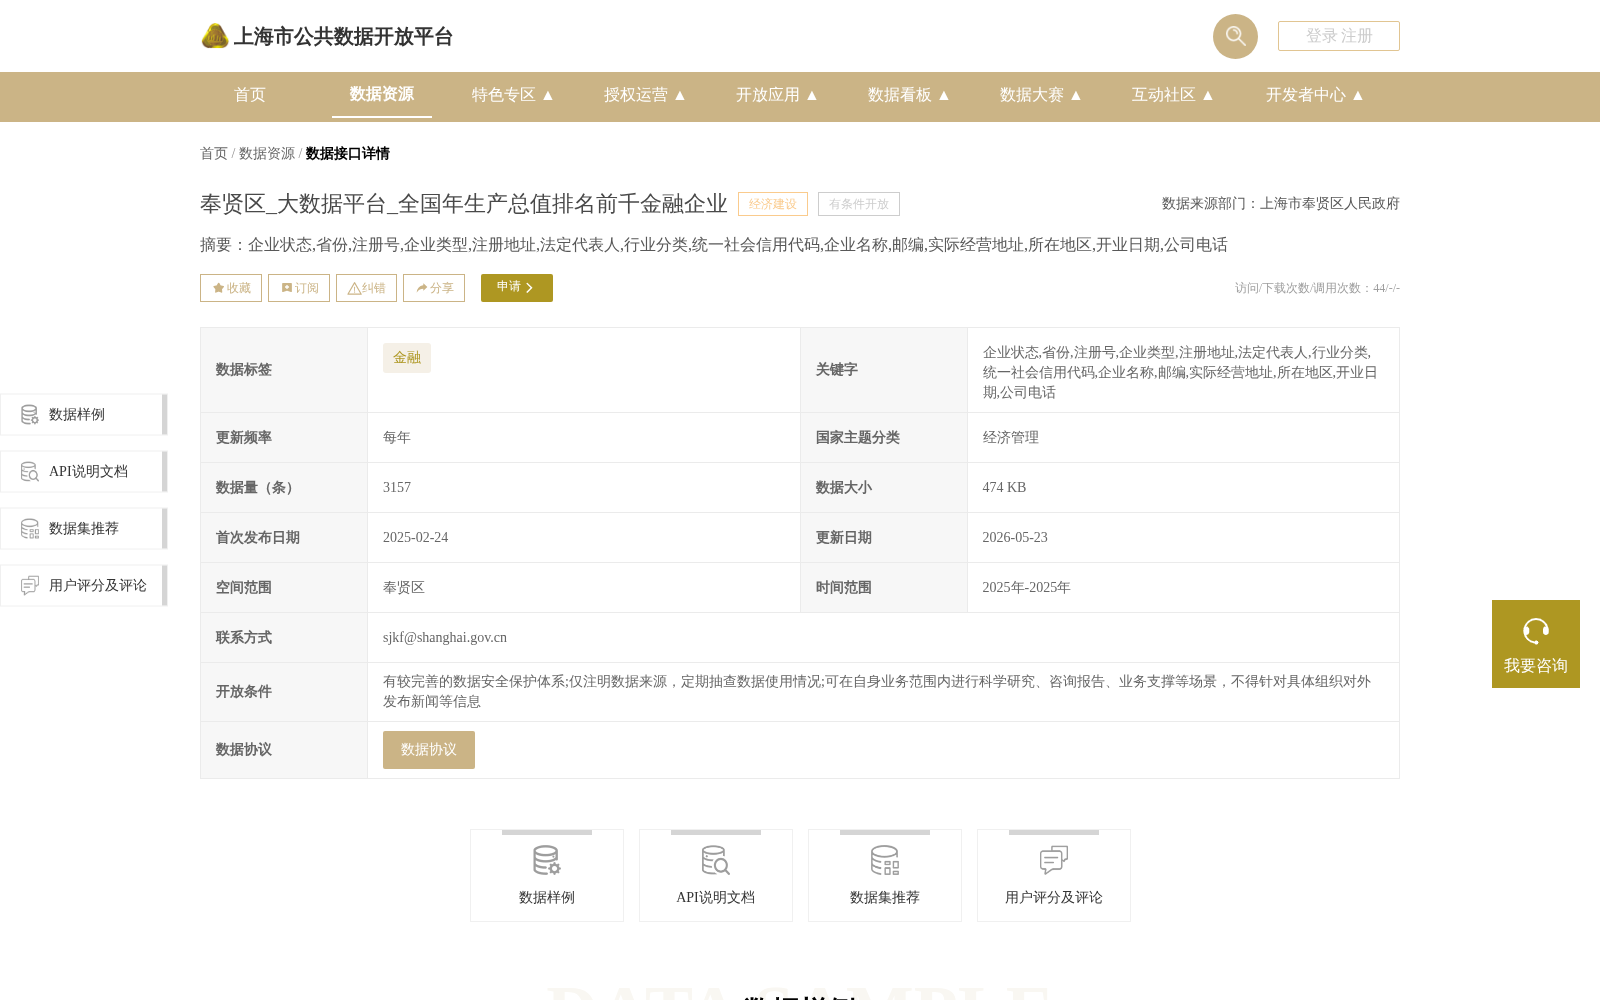Image resolution: width=1600 pixels, height=1000 pixels.
Task: Click the platform logo icon
Action: coord(215,36)
